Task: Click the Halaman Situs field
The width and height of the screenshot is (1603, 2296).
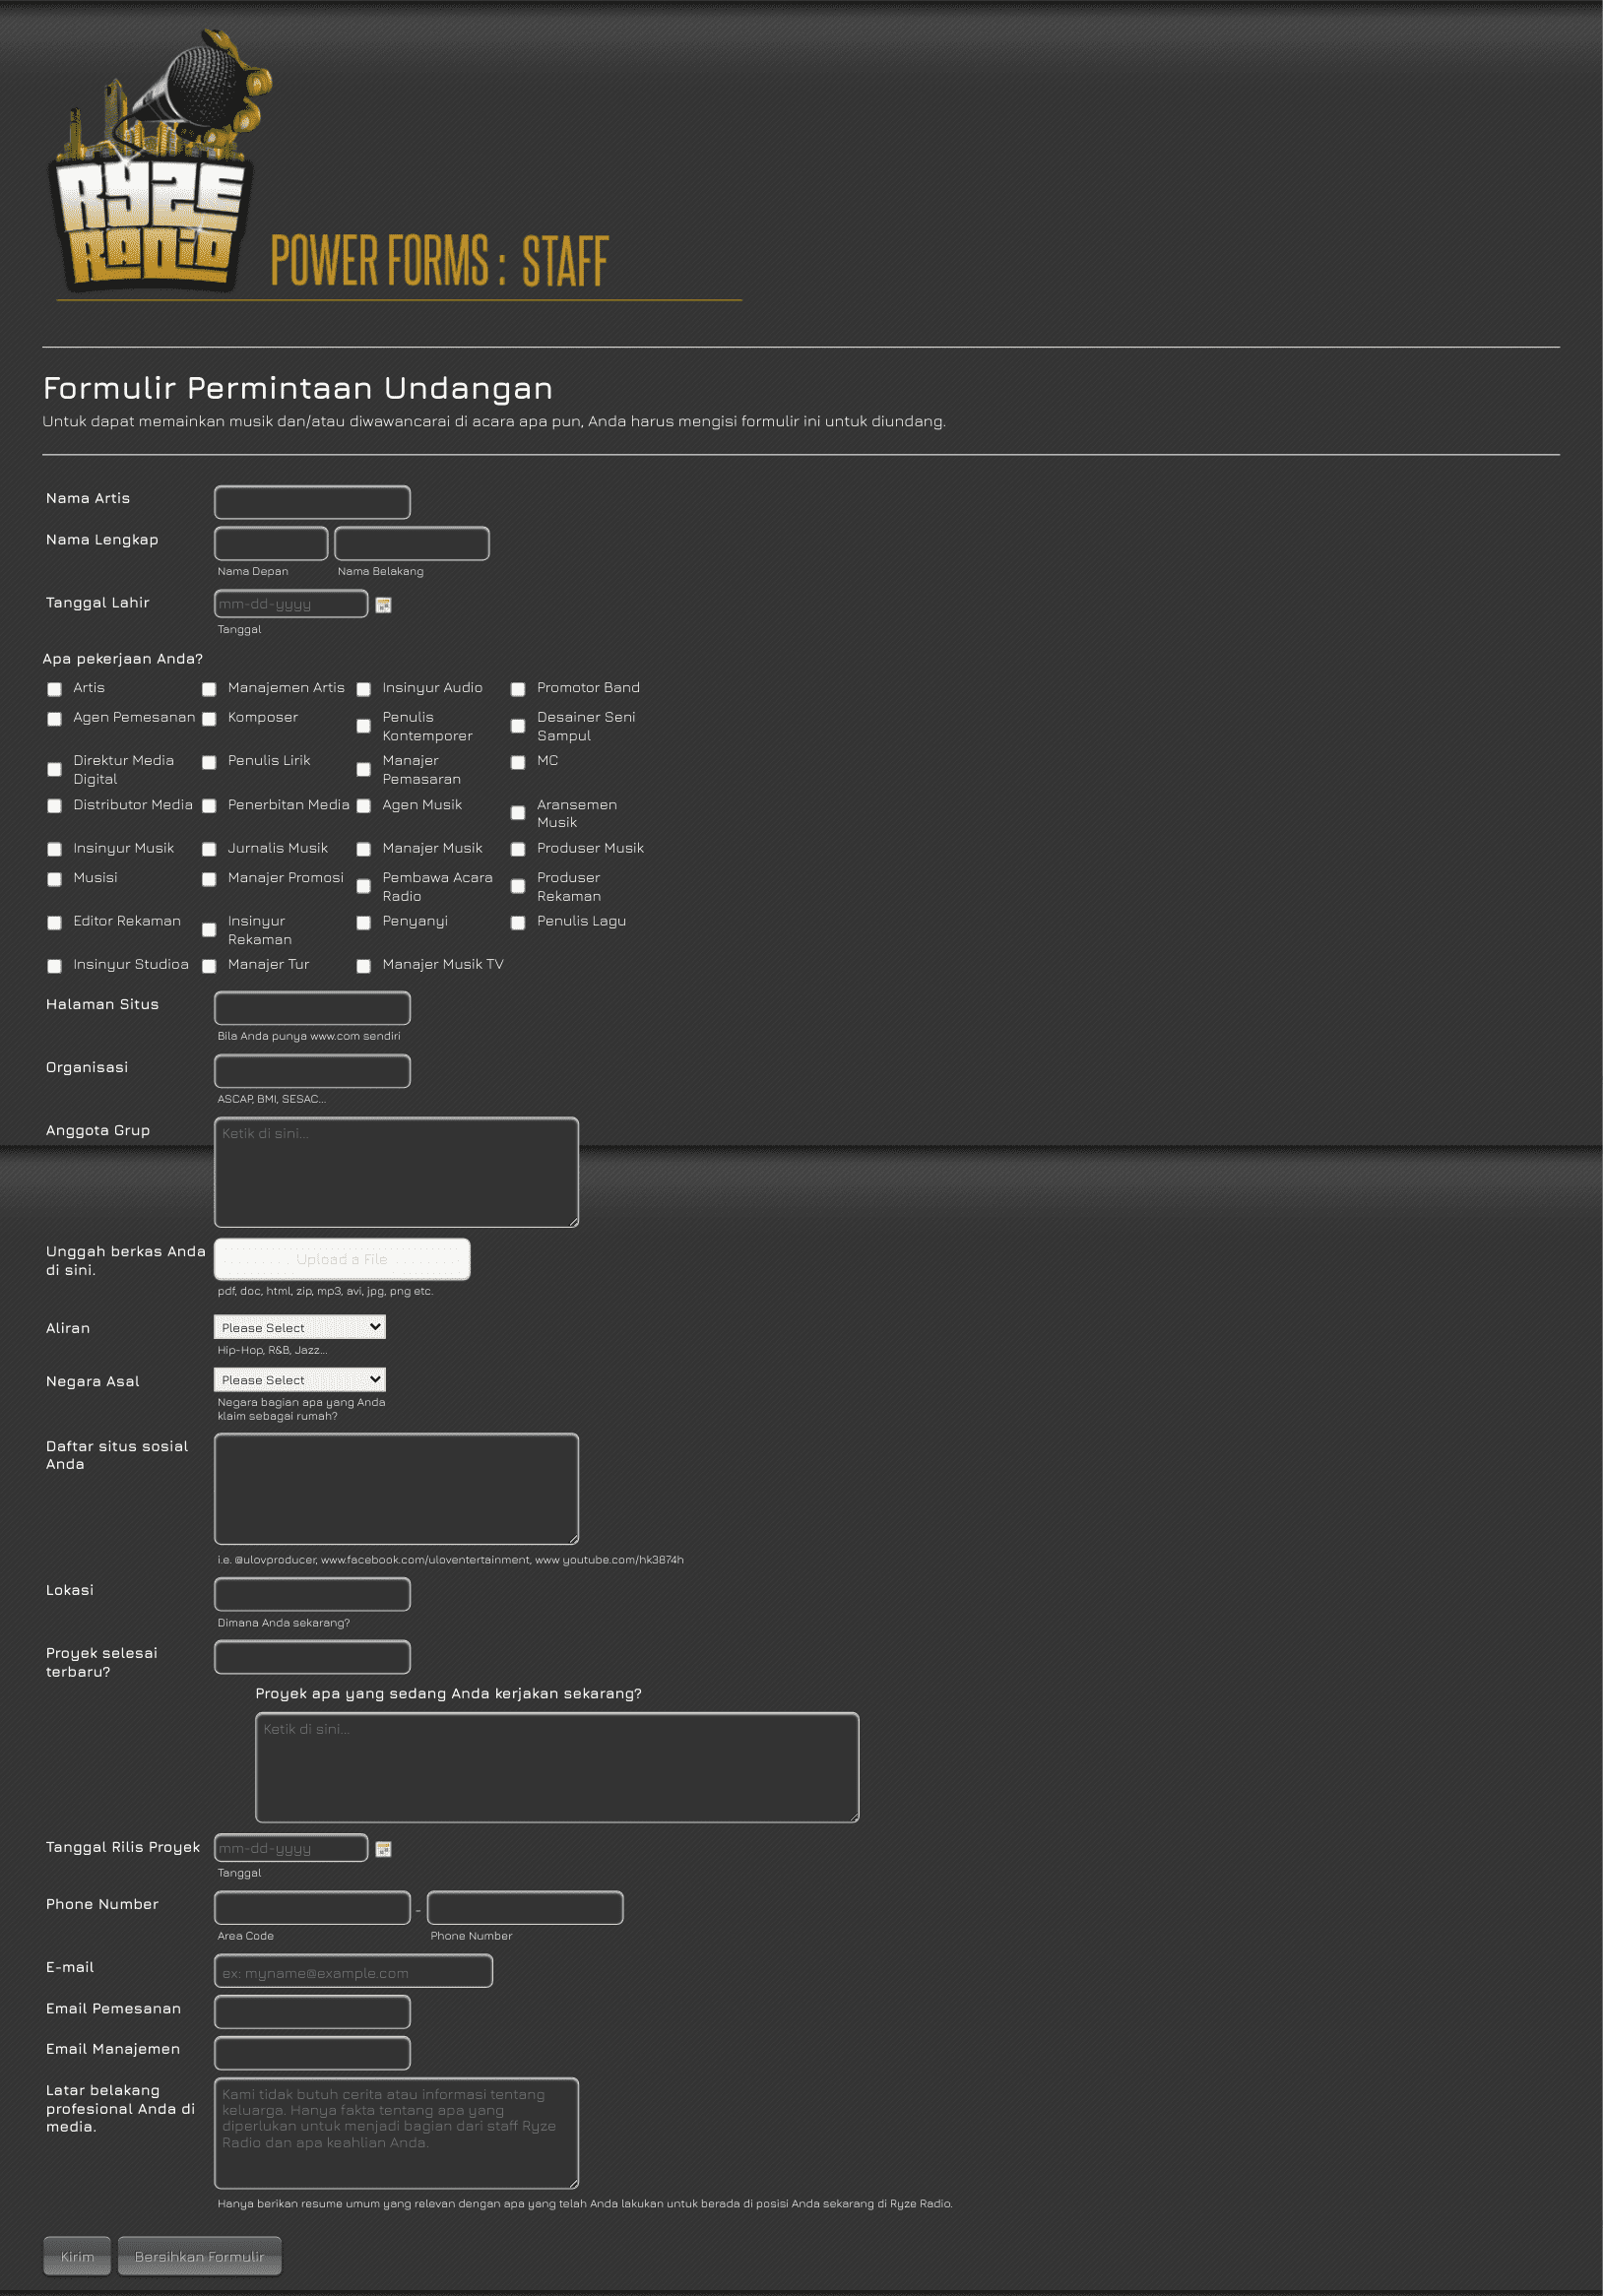Action: pos(312,1008)
